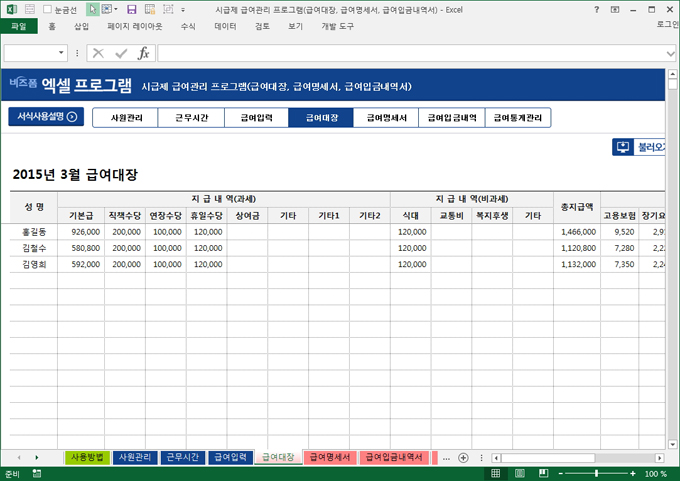Click the insert function fx icon
This screenshot has height=481, width=680.
(x=143, y=53)
